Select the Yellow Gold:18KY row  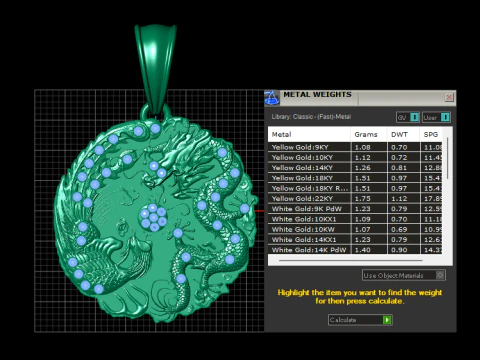355,178
